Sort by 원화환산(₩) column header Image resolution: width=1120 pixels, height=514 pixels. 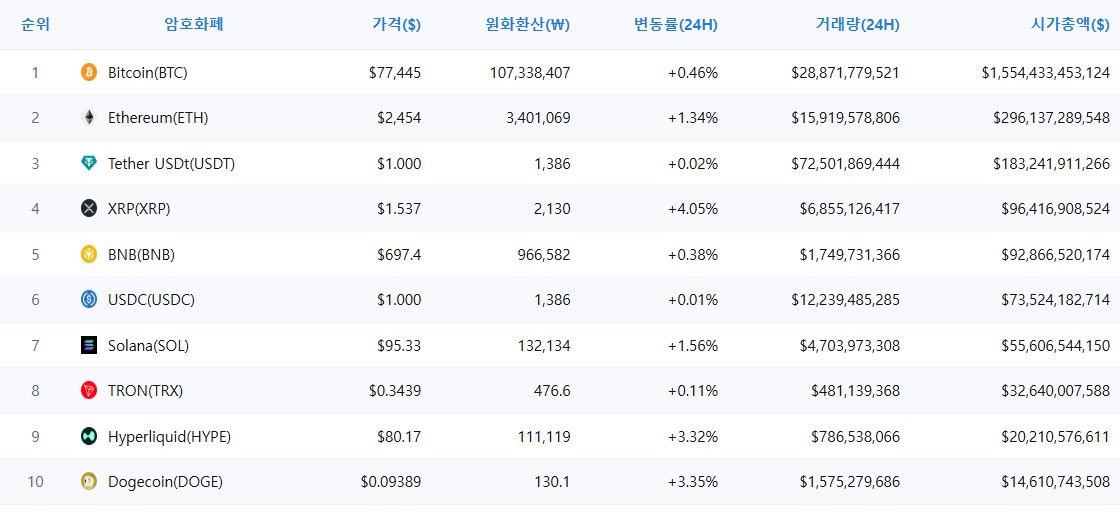click(x=527, y=25)
